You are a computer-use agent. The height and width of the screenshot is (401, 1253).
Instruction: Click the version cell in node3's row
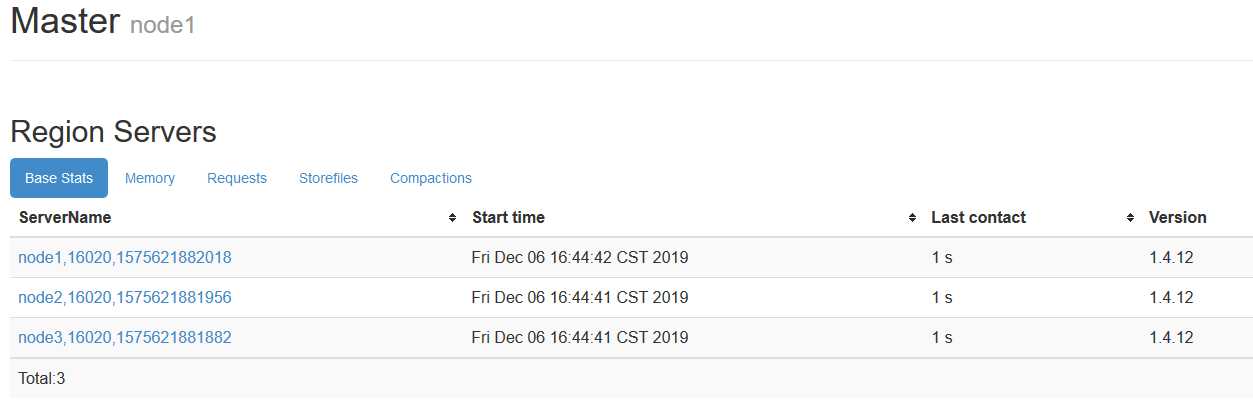tap(1171, 338)
